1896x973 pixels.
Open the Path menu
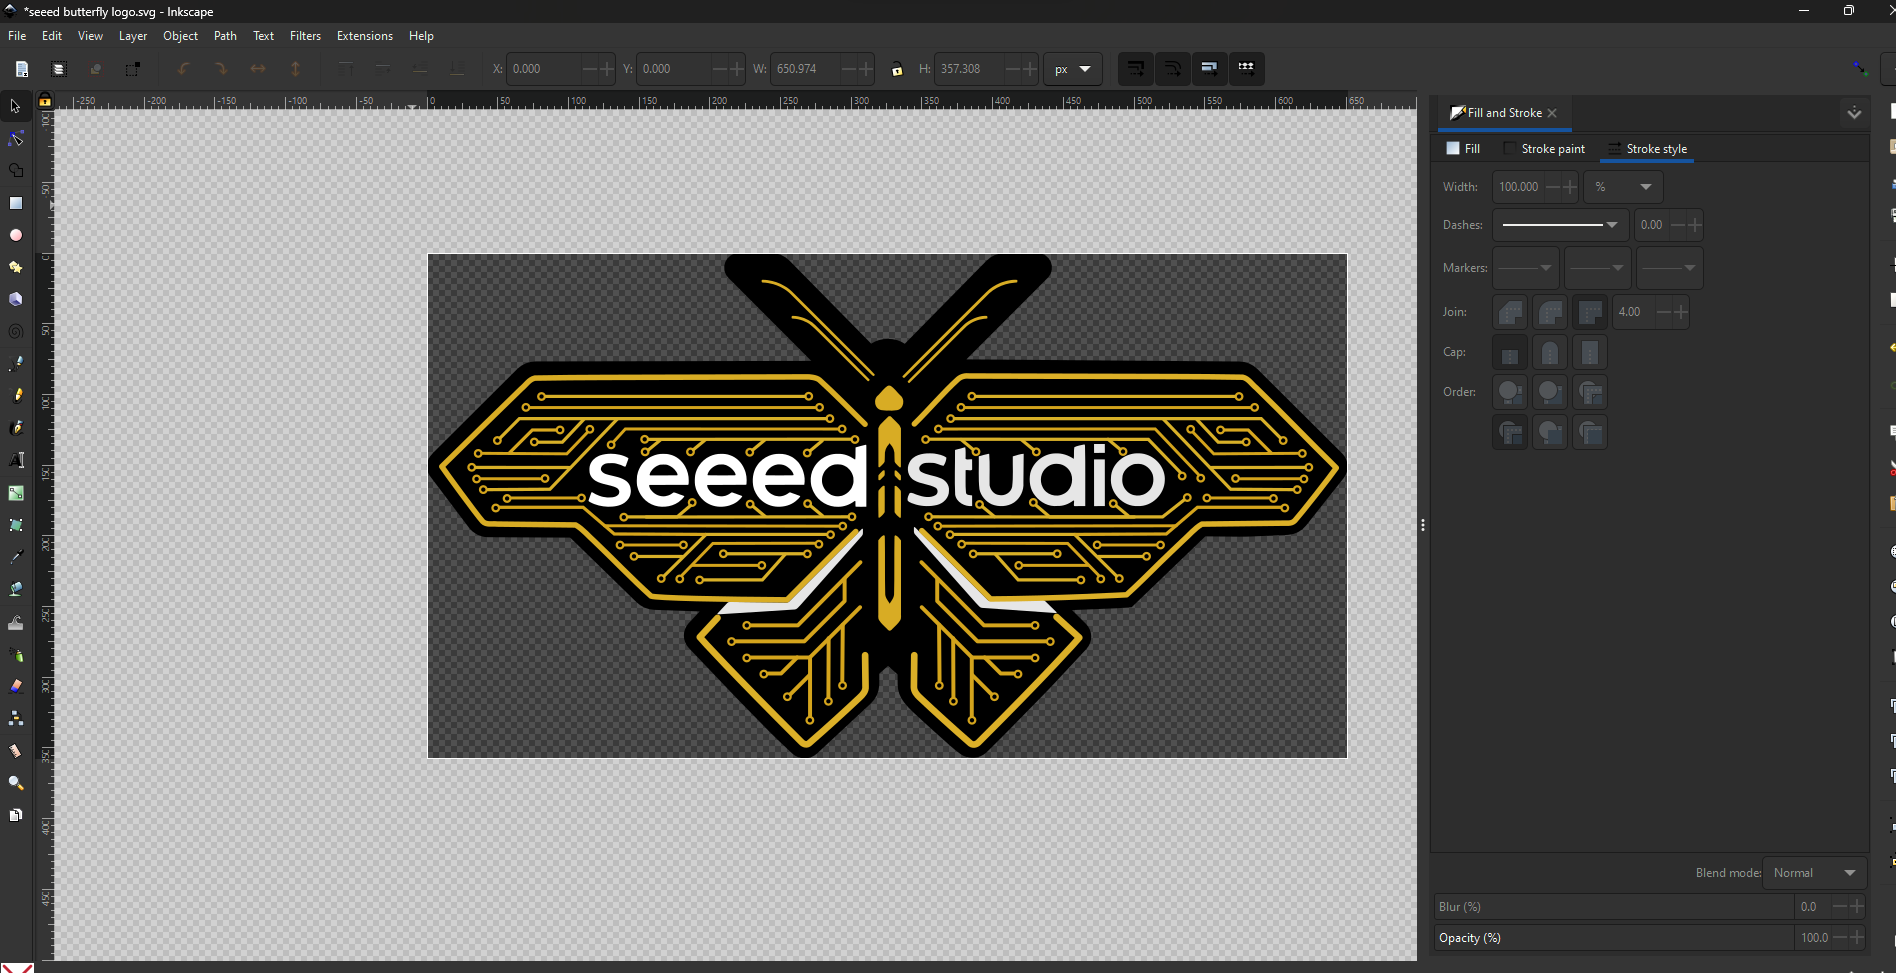click(x=225, y=36)
